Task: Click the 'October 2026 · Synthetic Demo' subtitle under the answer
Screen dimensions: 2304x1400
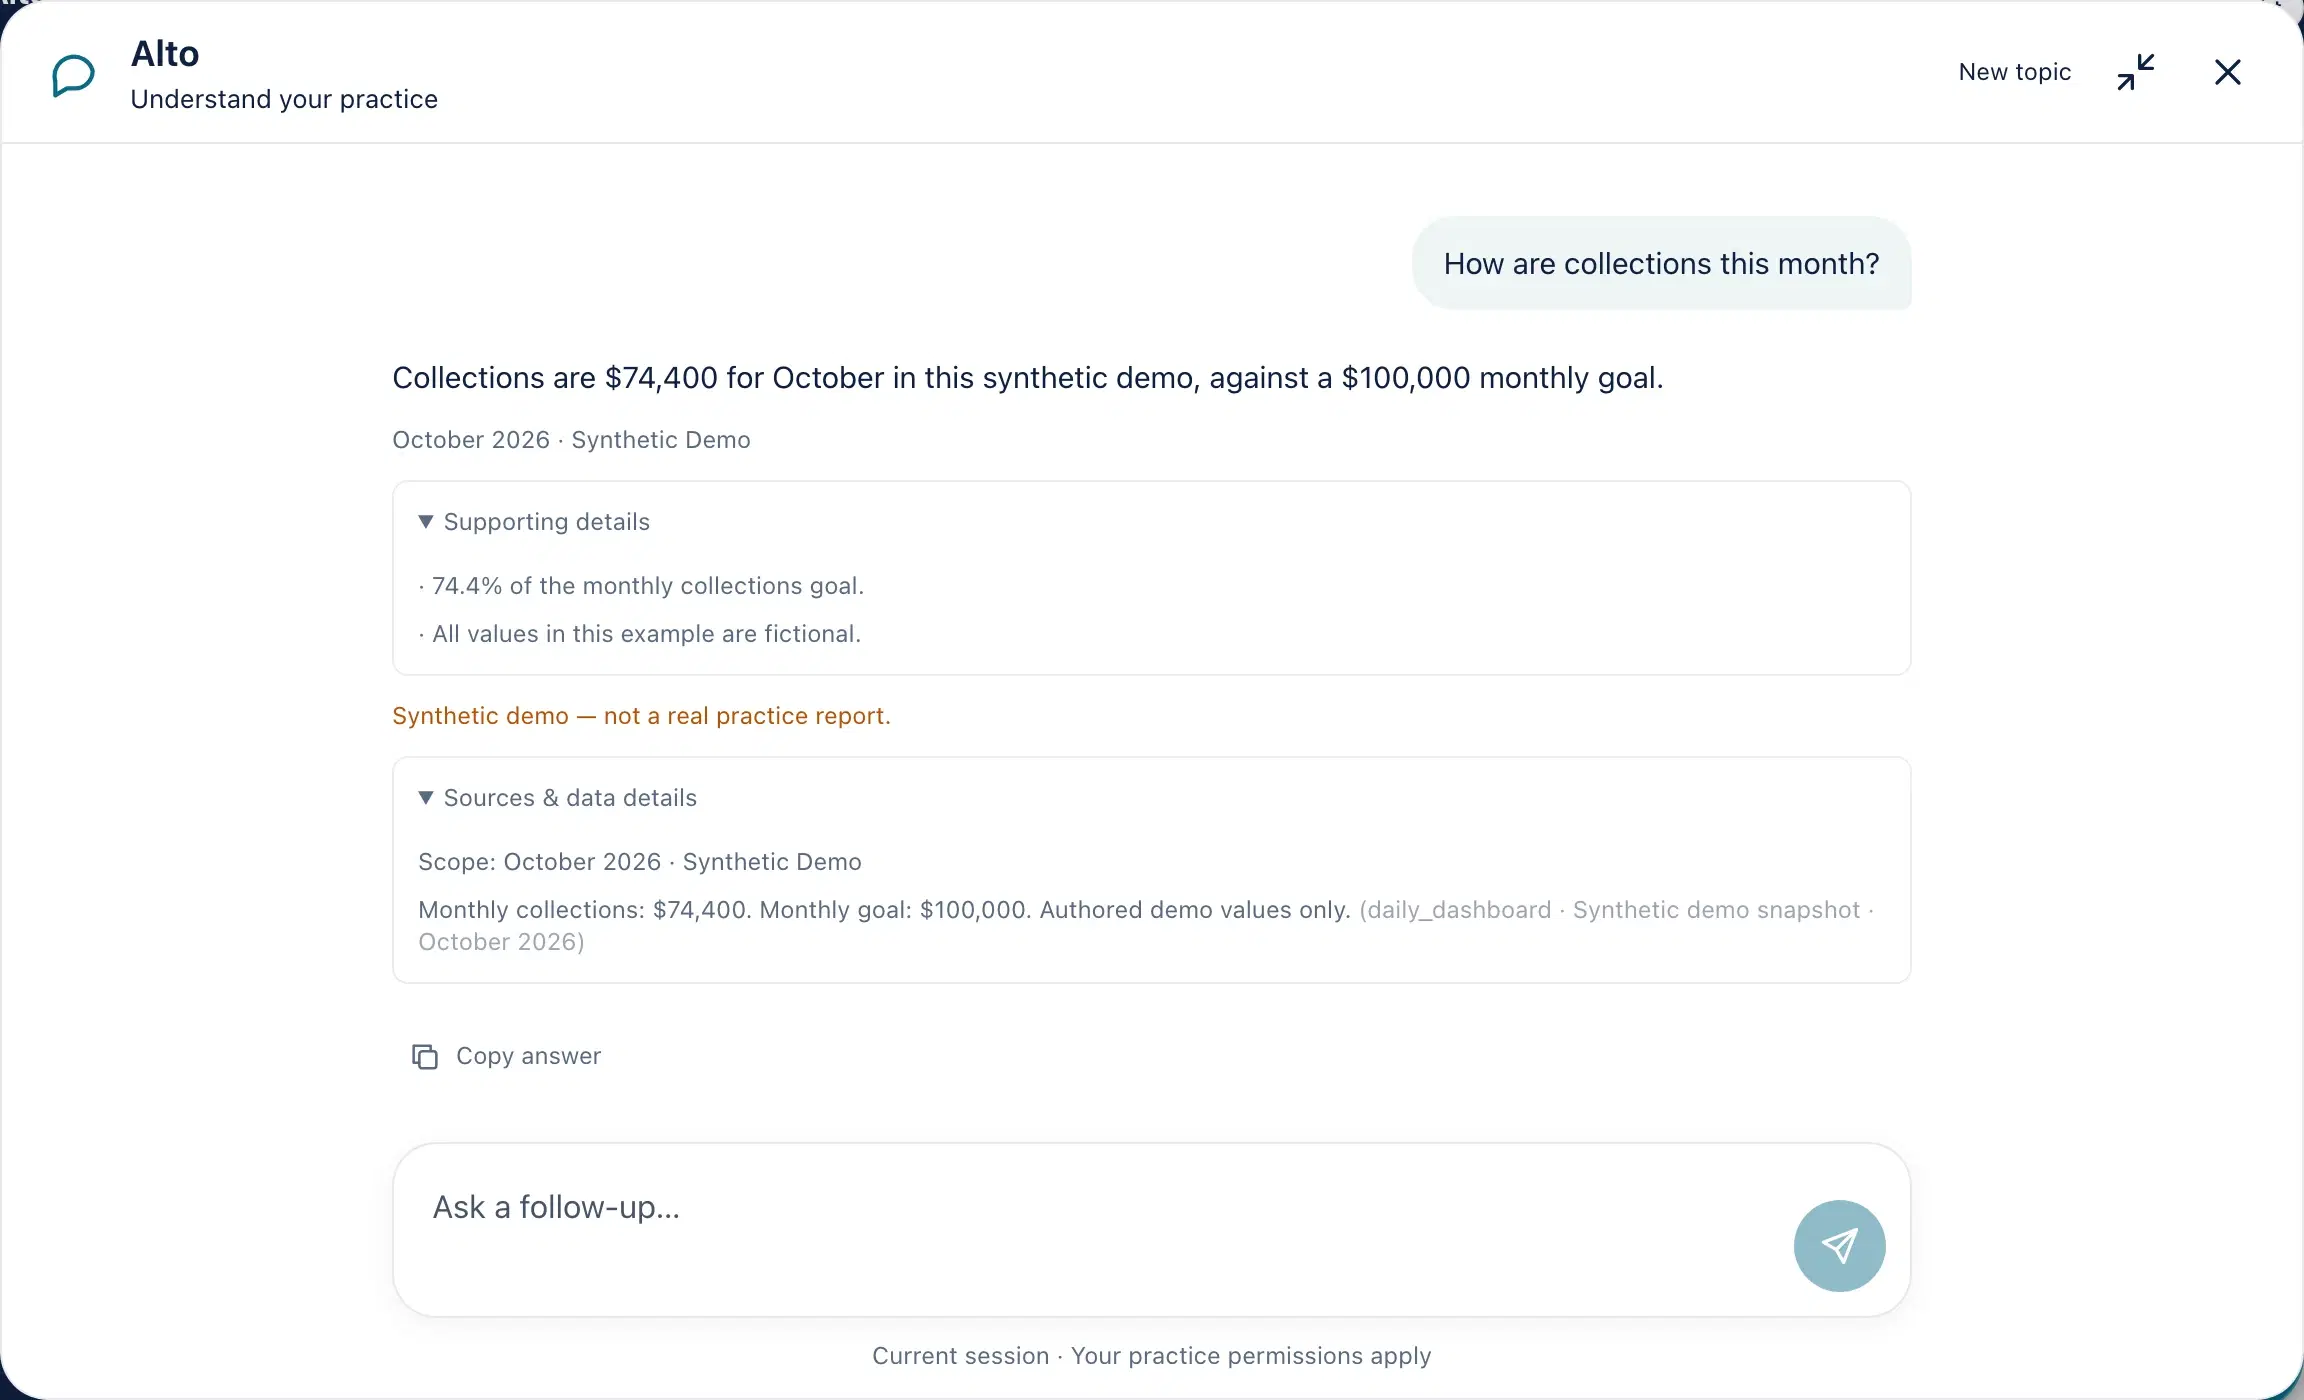Action: pyautogui.click(x=571, y=440)
